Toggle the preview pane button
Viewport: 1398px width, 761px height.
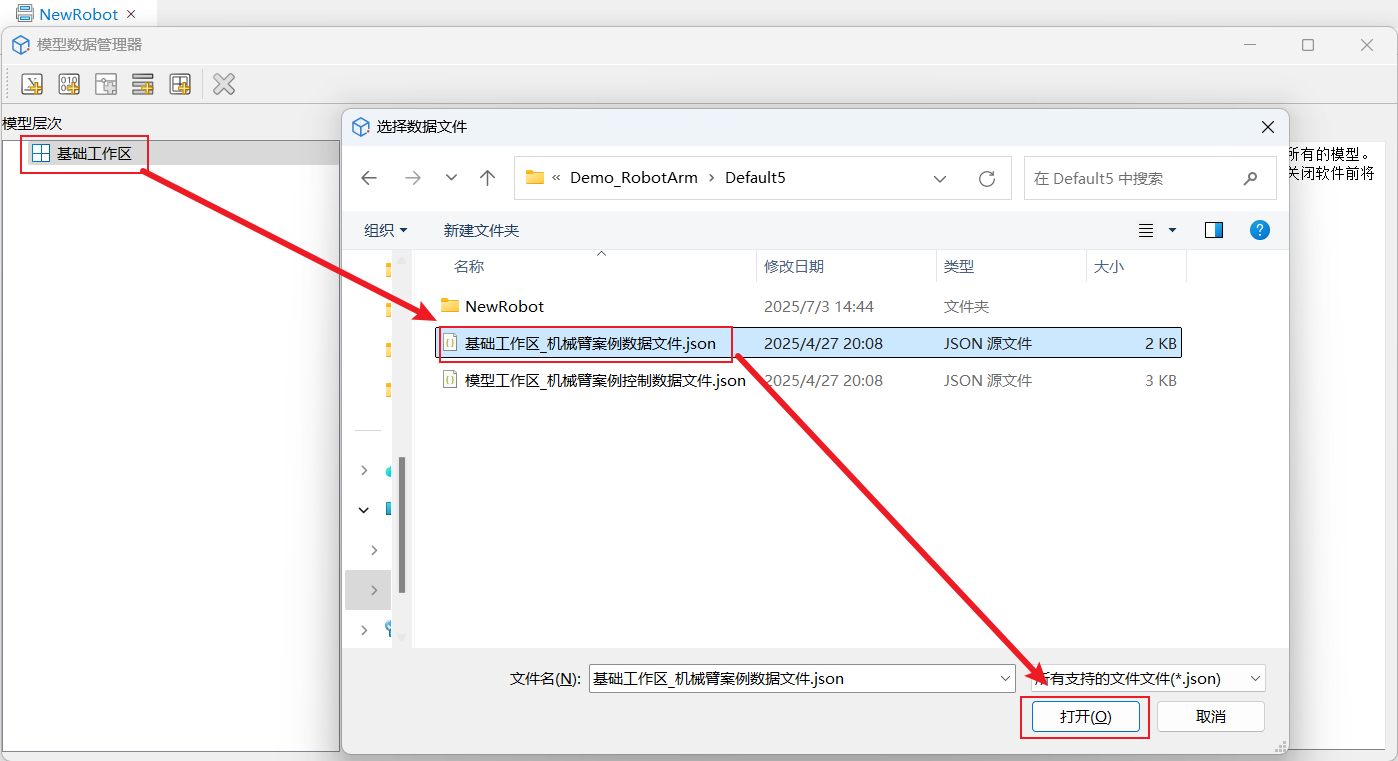coord(1214,230)
